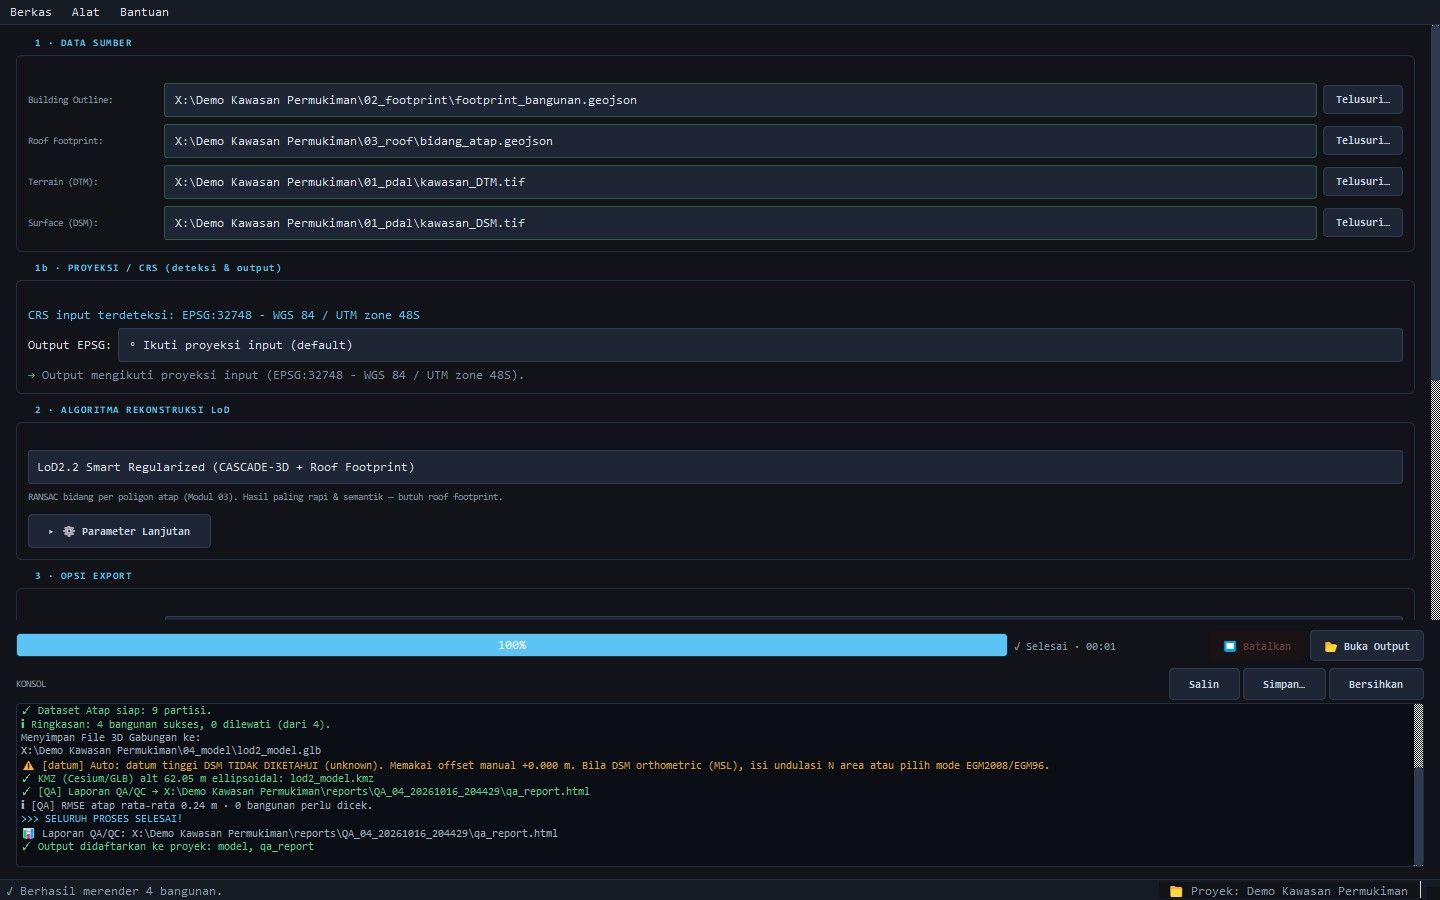The image size is (1440, 900).
Task: Click the Terrain (DTM) path field
Action: point(740,182)
